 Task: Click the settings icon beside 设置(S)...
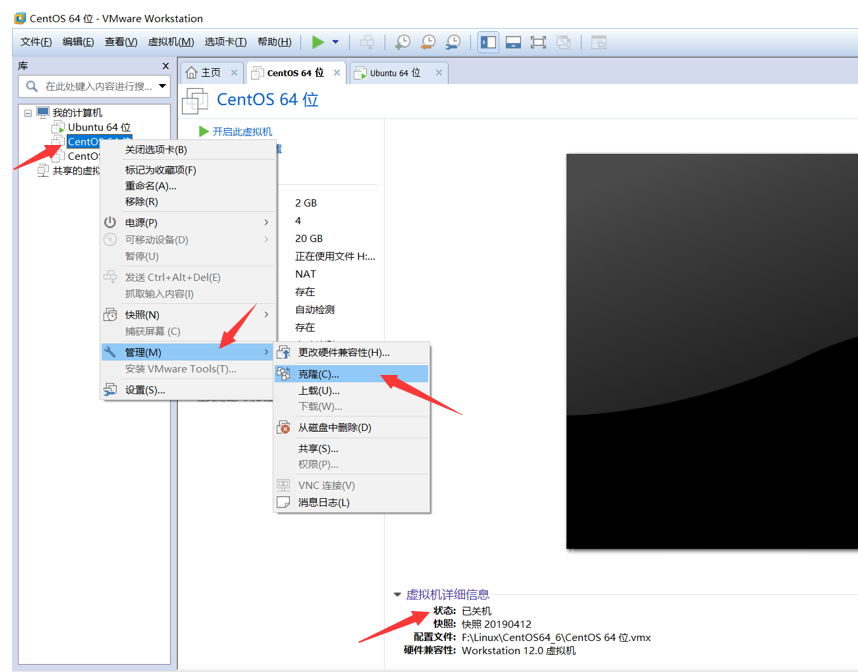110,390
